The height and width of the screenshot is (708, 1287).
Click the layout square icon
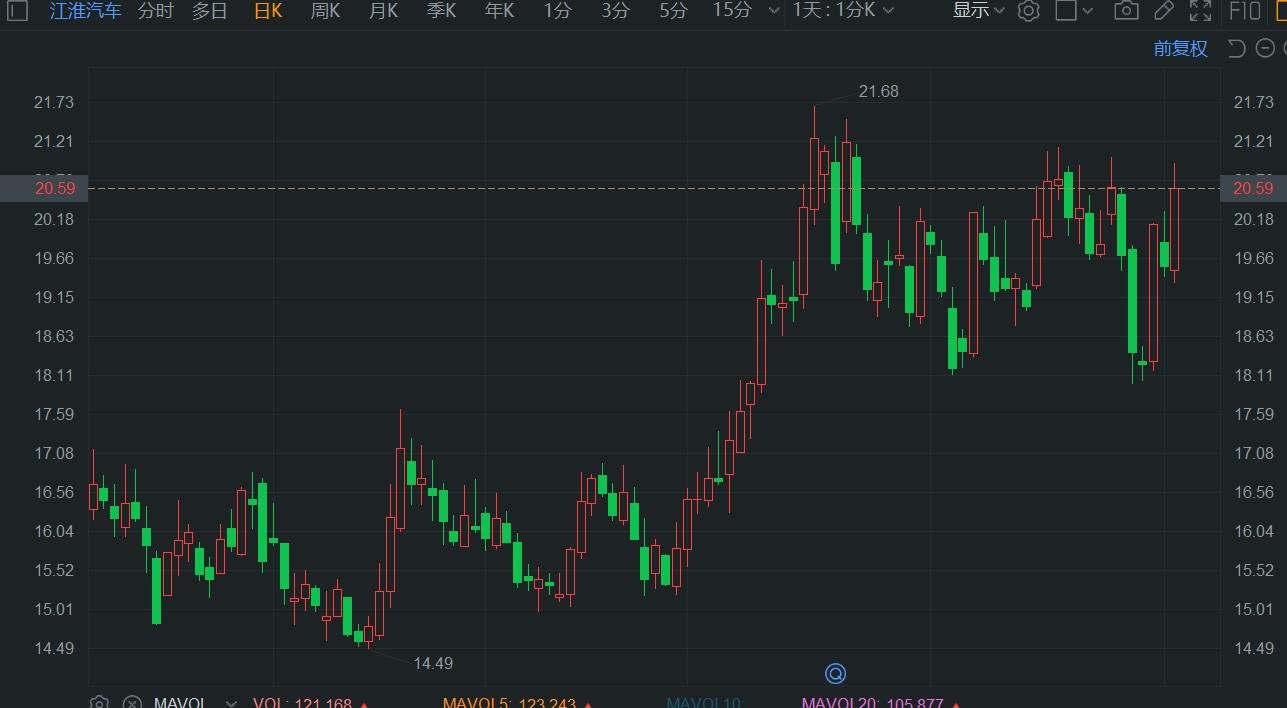coord(1066,11)
